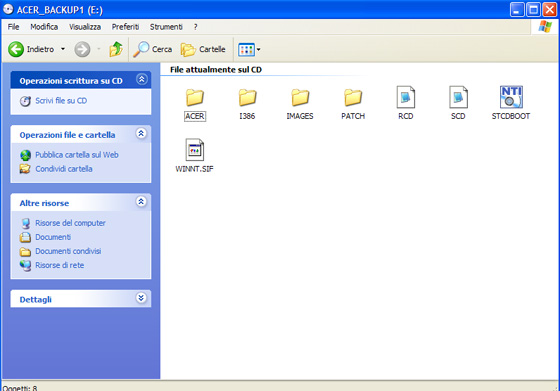
Task: Open the Cerca search tool
Action: (x=152, y=49)
